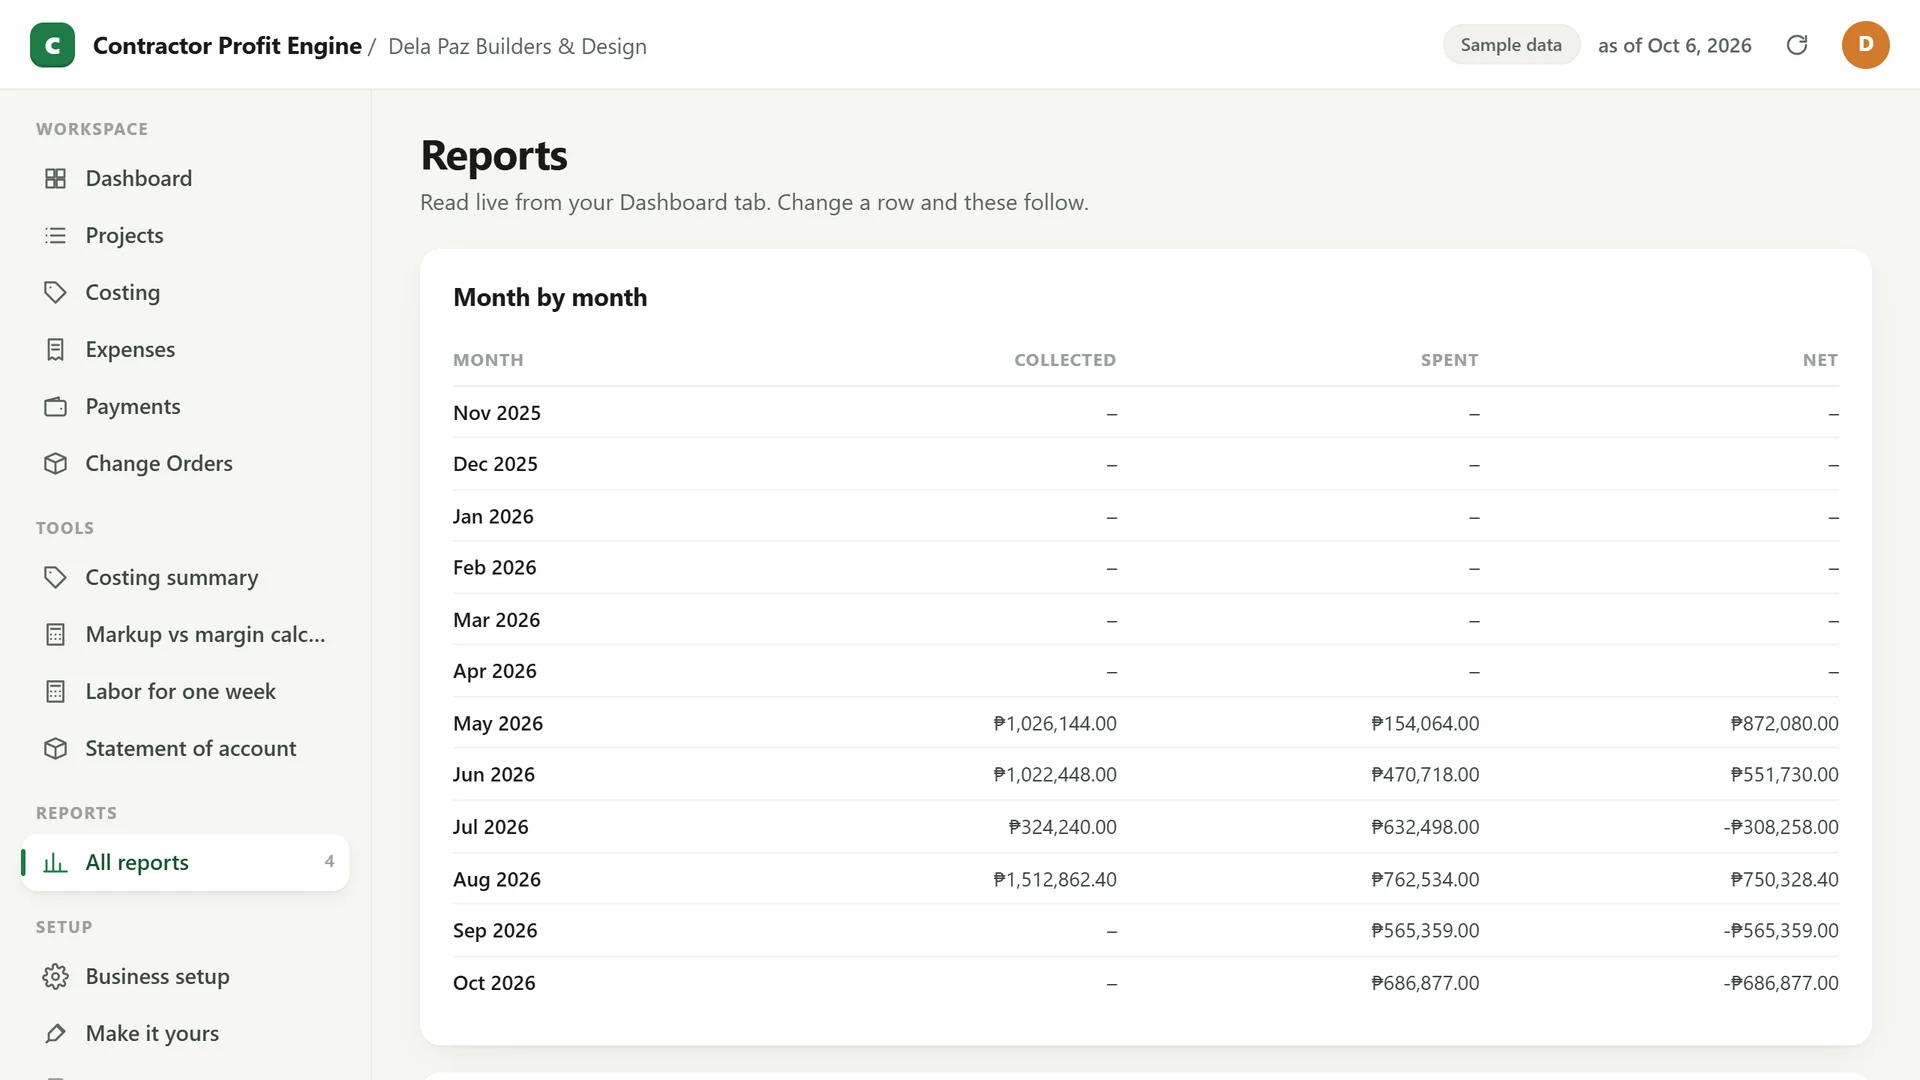Click the All reports bar chart icon
Image resolution: width=1920 pixels, height=1080 pixels.
[56, 862]
